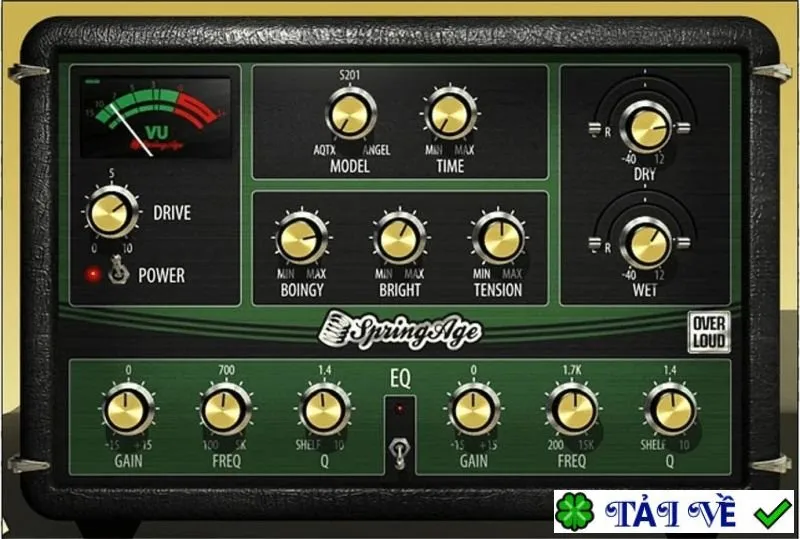Click the EQ section label

[400, 379]
